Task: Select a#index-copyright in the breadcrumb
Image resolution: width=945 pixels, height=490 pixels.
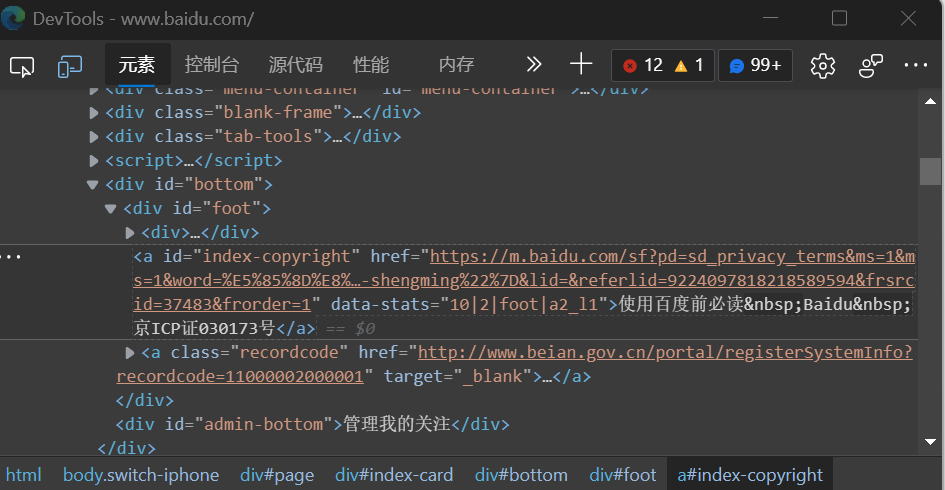Action: coord(750,475)
